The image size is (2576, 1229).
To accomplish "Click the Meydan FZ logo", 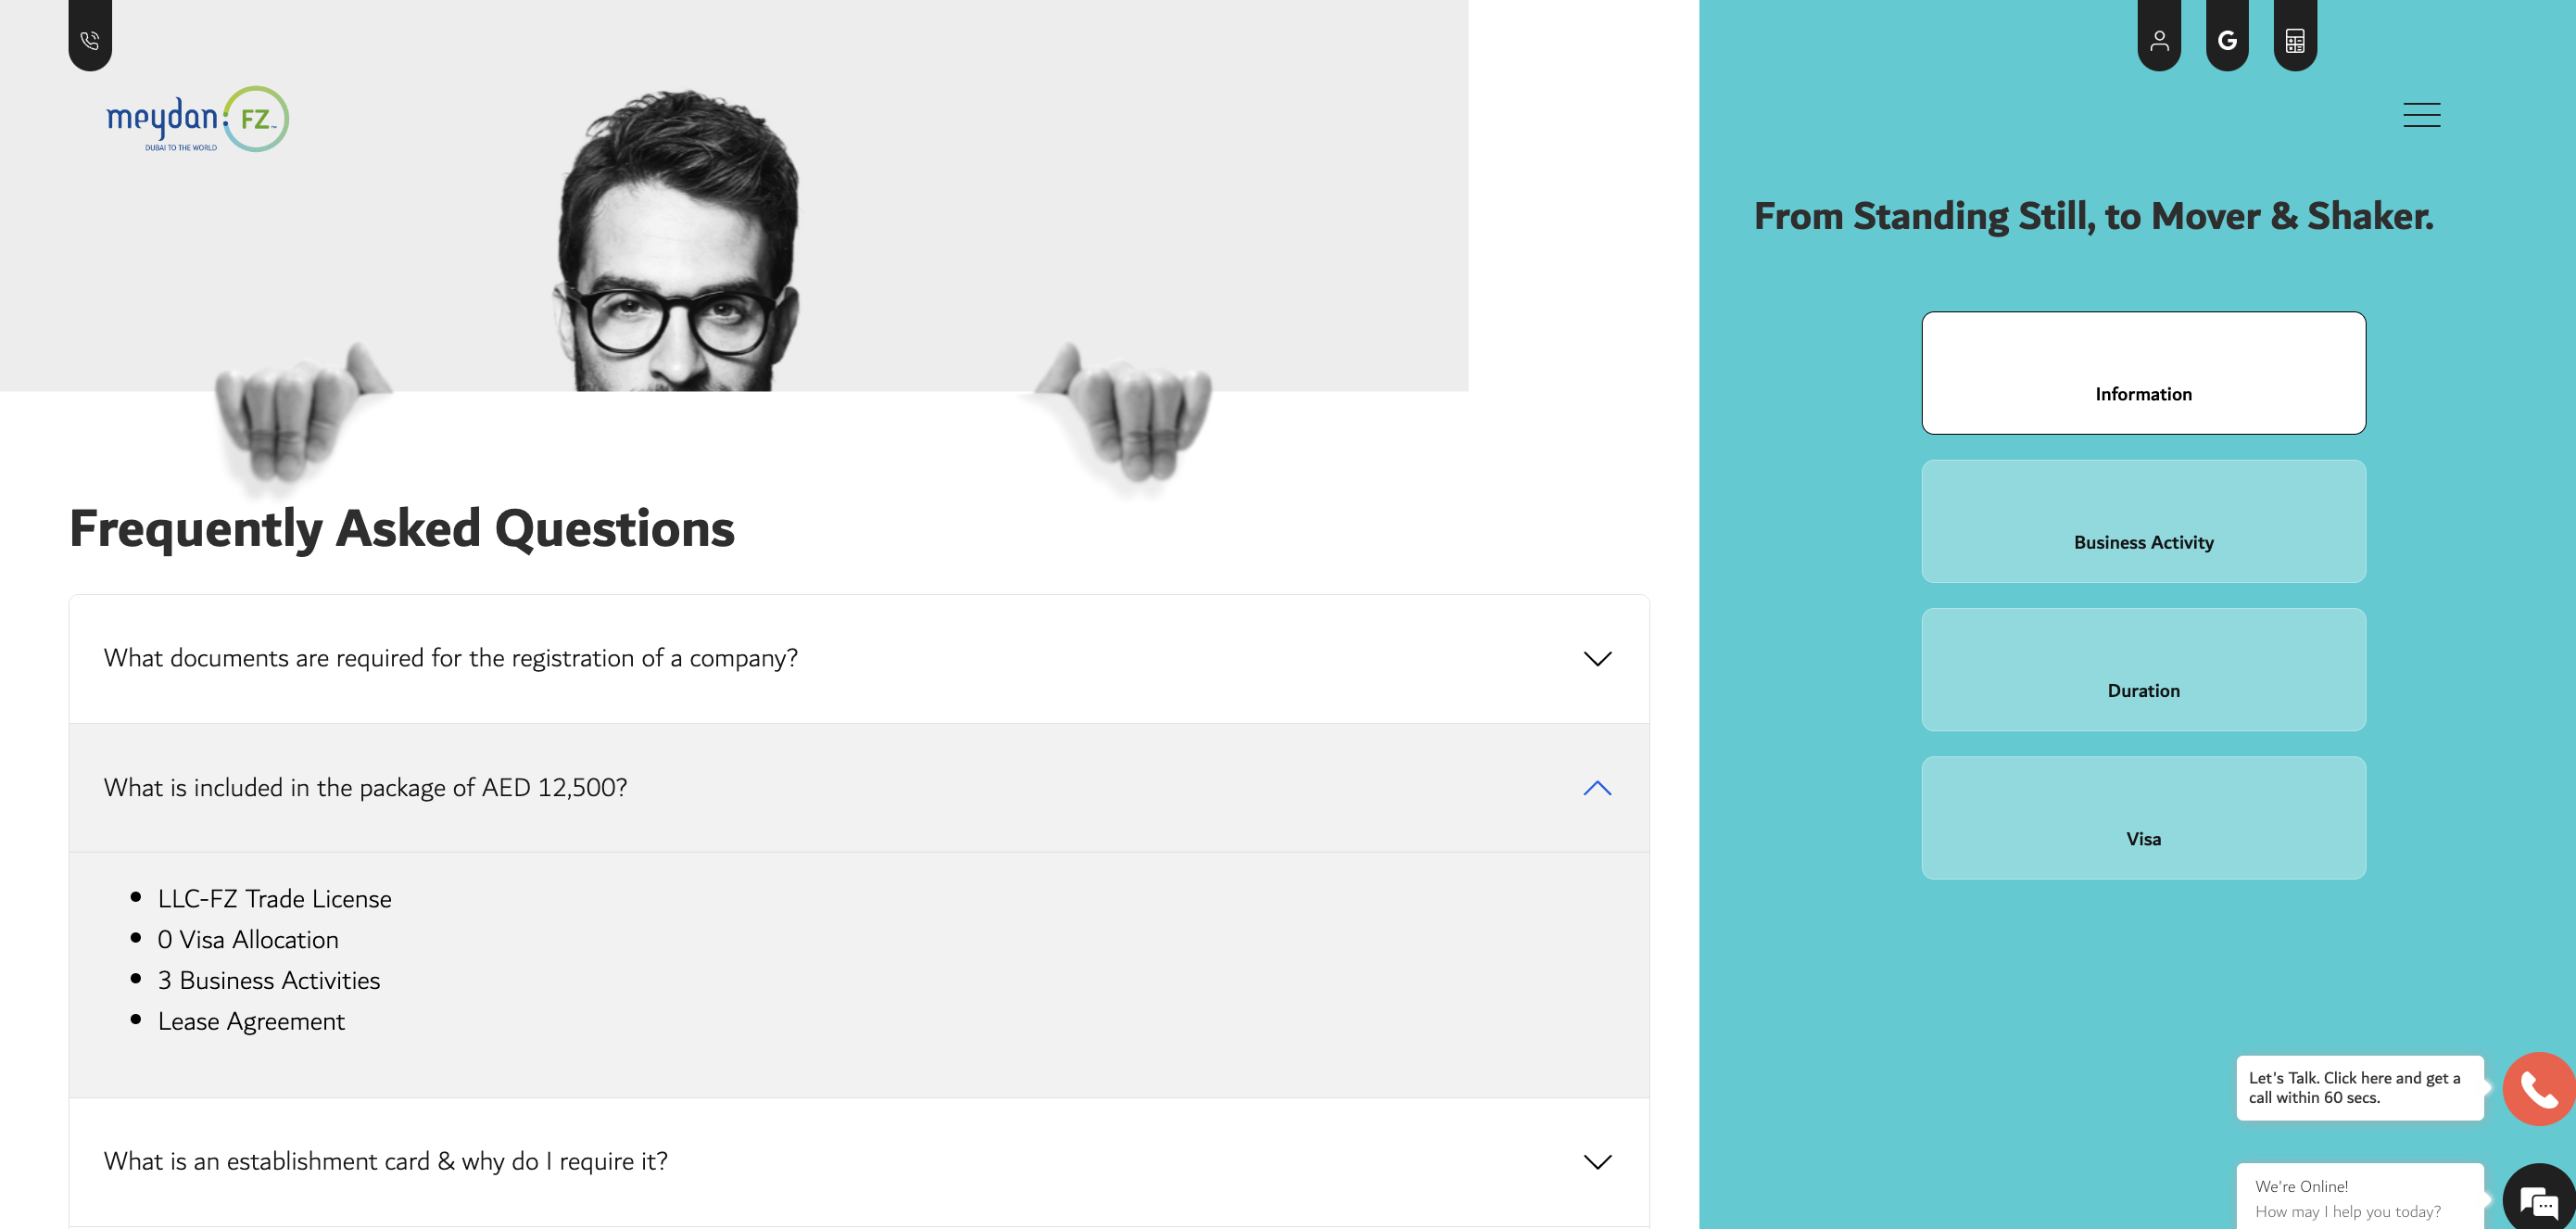I will click(198, 119).
